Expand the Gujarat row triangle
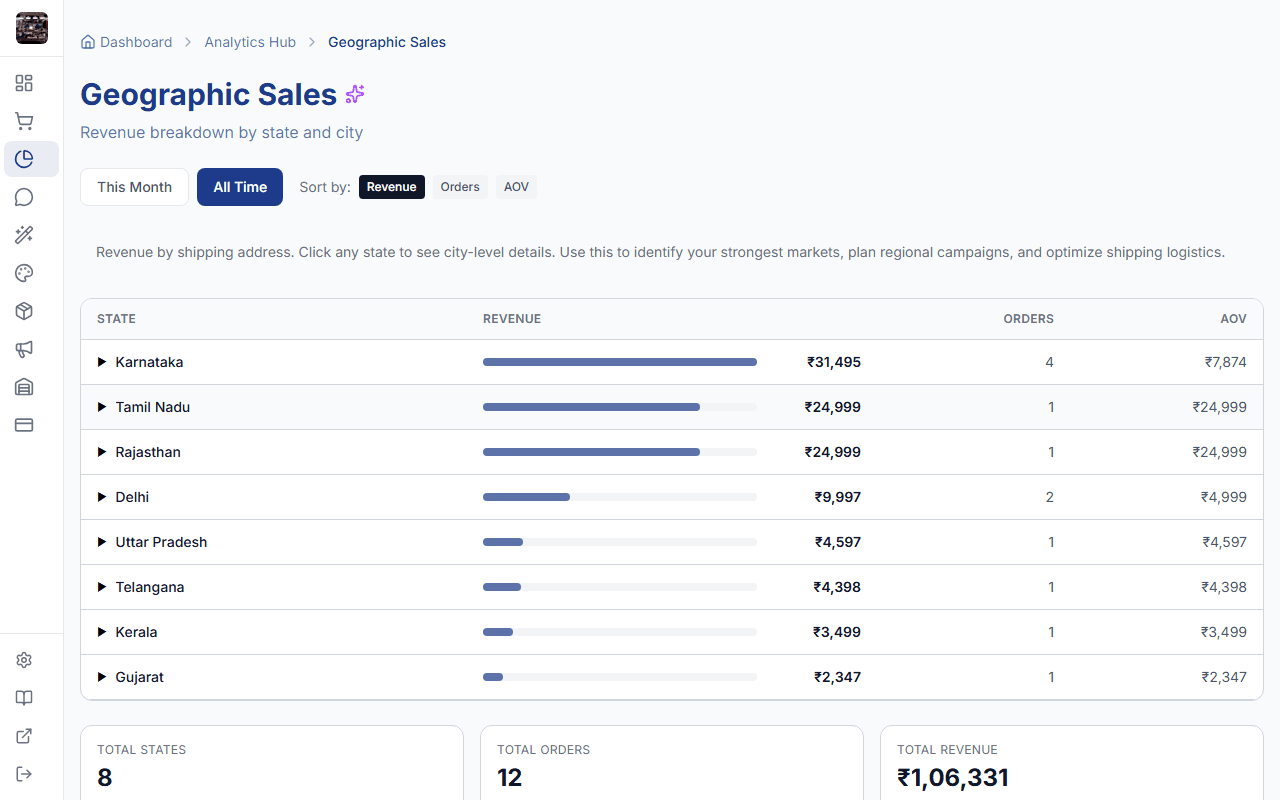This screenshot has height=800, width=1280. (102, 677)
